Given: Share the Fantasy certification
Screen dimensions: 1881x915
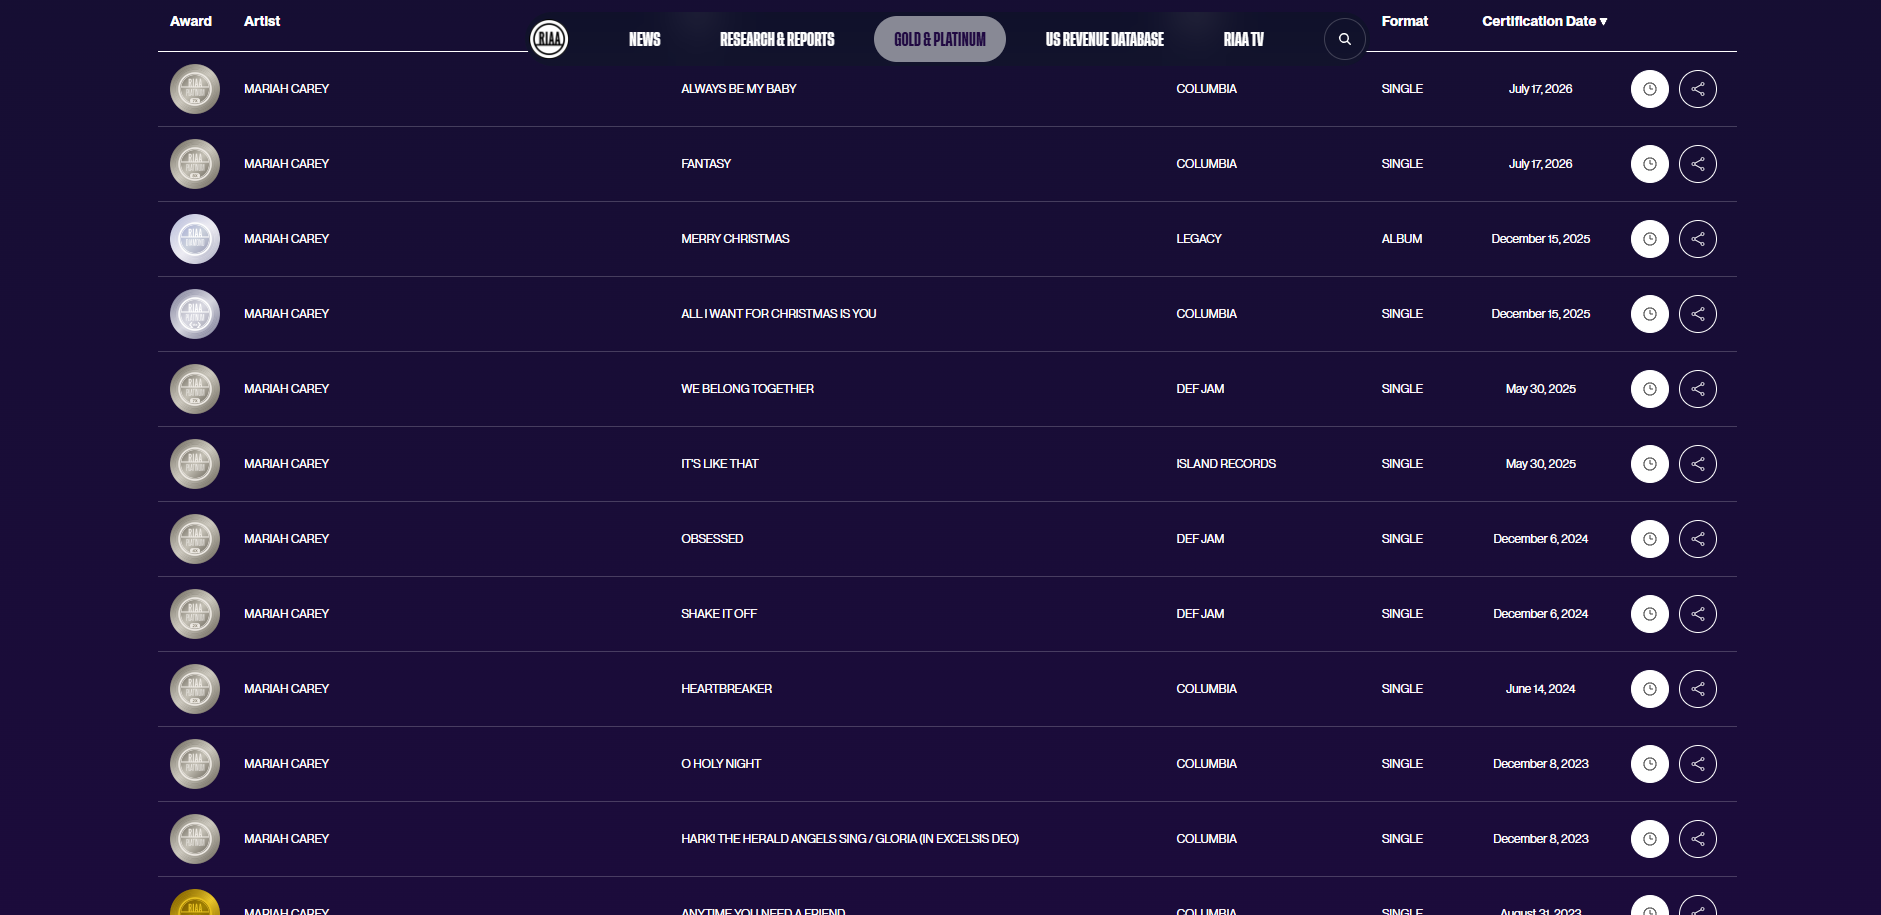Looking at the screenshot, I should pyautogui.click(x=1698, y=164).
